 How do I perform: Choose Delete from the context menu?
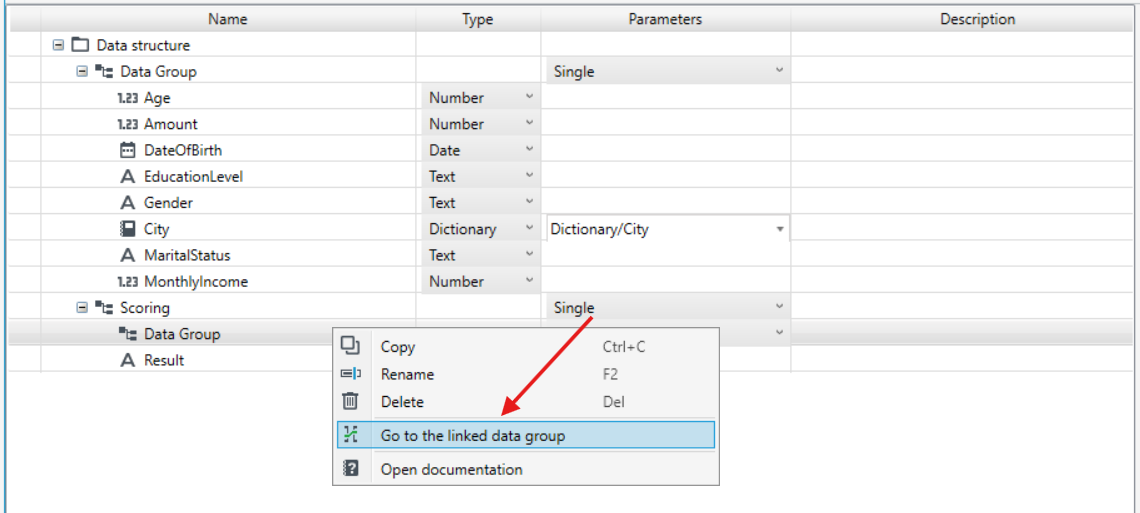click(524, 401)
